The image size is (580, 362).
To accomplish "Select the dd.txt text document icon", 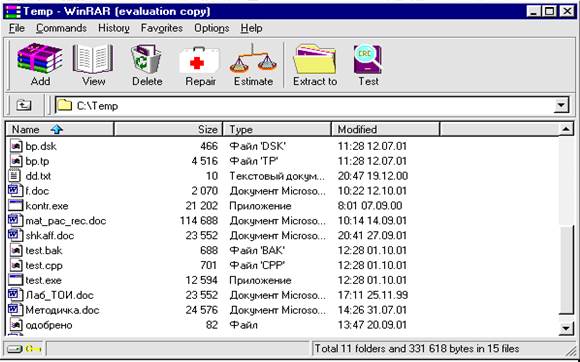I will [14, 176].
